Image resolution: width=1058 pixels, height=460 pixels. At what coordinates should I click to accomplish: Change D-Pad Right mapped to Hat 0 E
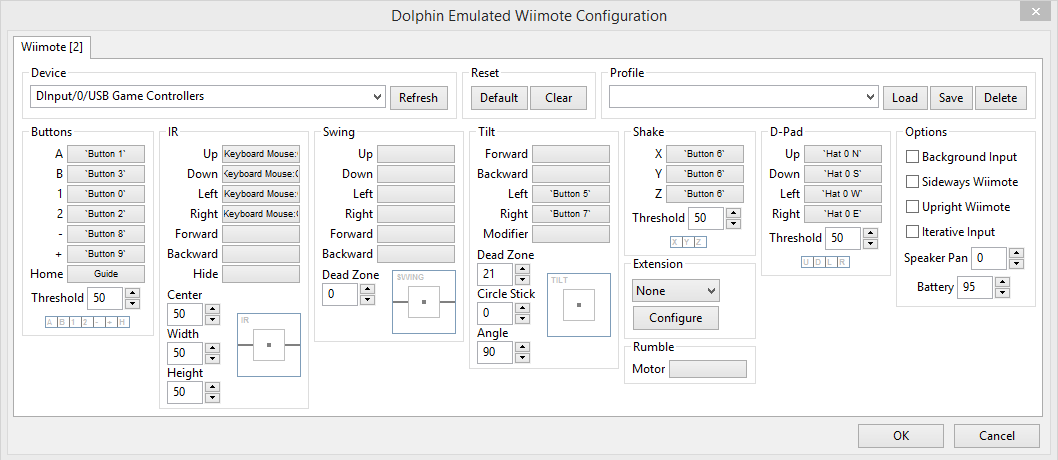(843, 214)
